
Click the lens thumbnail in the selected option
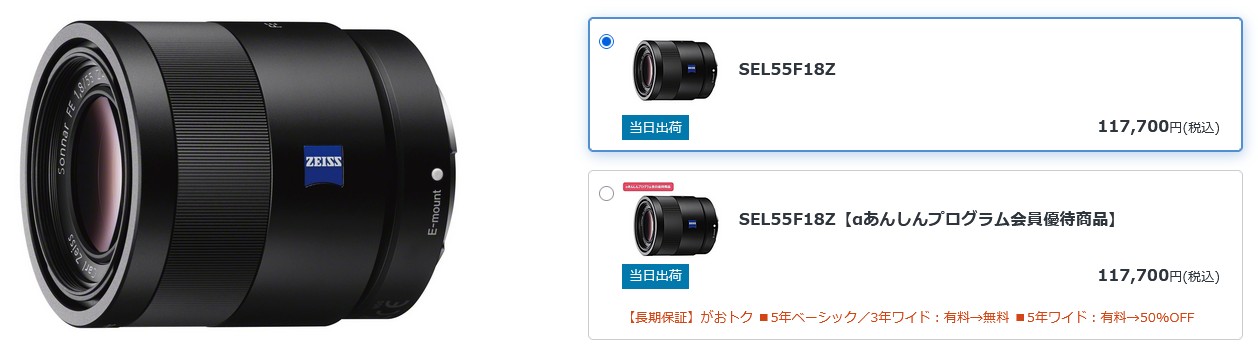(674, 69)
